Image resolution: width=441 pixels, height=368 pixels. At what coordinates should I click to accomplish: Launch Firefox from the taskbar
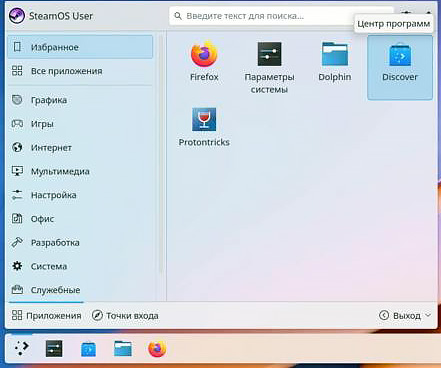(157, 349)
